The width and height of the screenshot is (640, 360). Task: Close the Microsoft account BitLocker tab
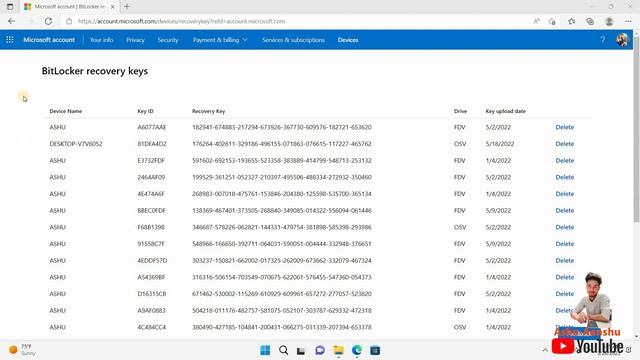pyautogui.click(x=113, y=7)
